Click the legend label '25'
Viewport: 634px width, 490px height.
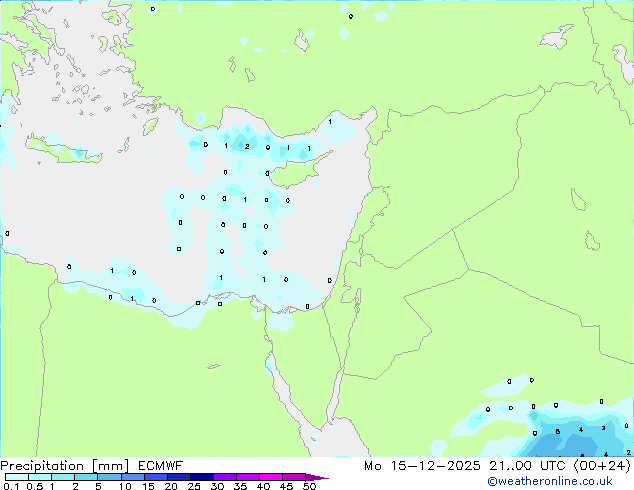click(x=194, y=486)
